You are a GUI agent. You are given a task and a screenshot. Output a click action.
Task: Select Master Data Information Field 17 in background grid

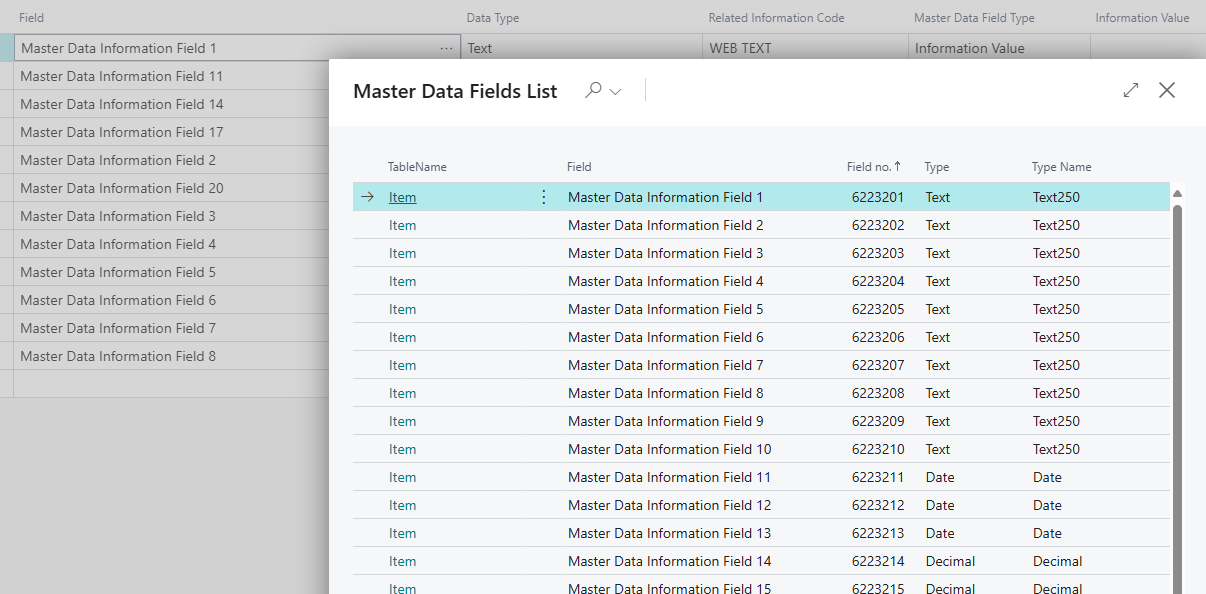tap(121, 132)
